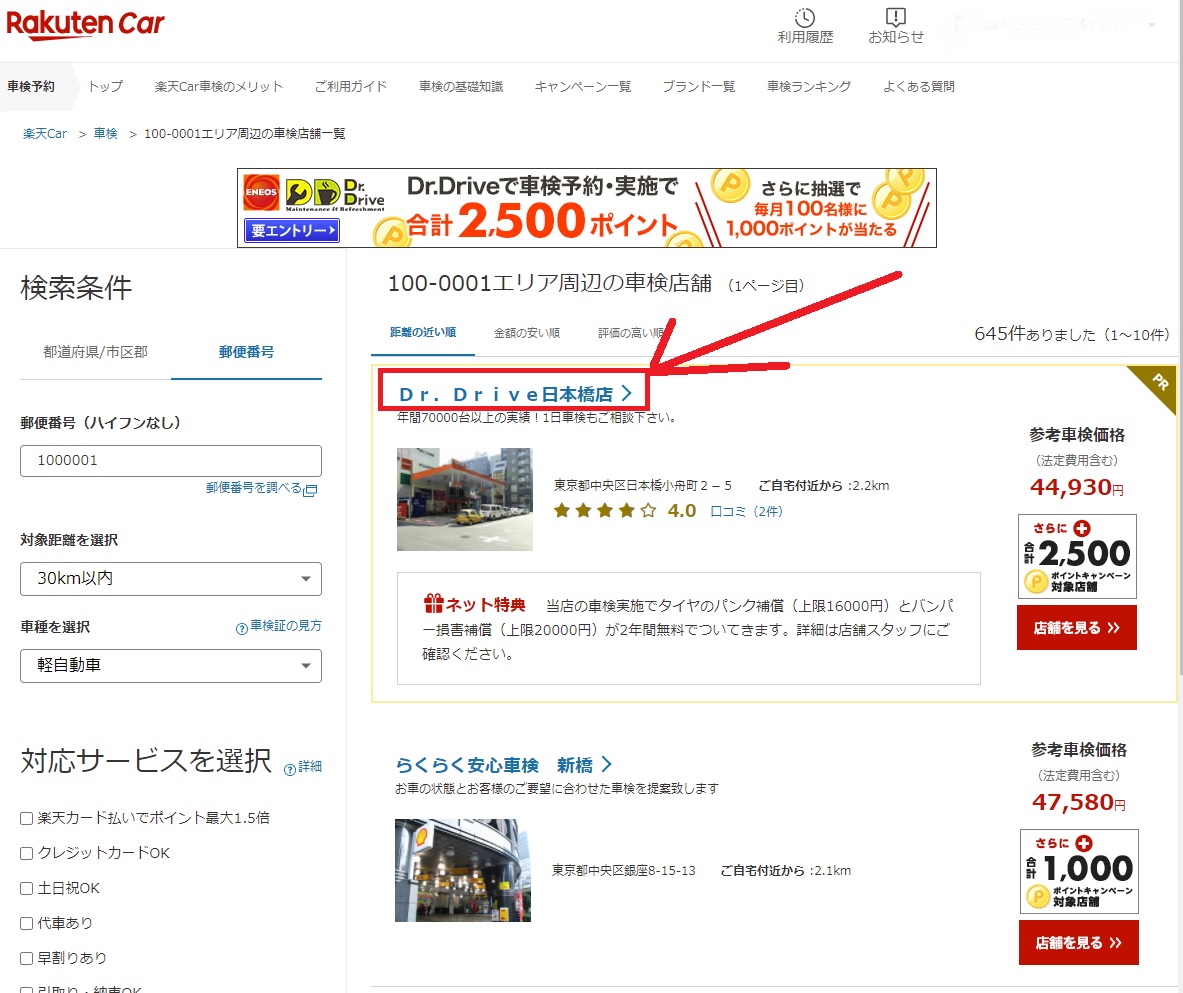Expand the 対象距離 30km以内 dropdown
The image size is (1183, 993).
pyautogui.click(x=171, y=579)
